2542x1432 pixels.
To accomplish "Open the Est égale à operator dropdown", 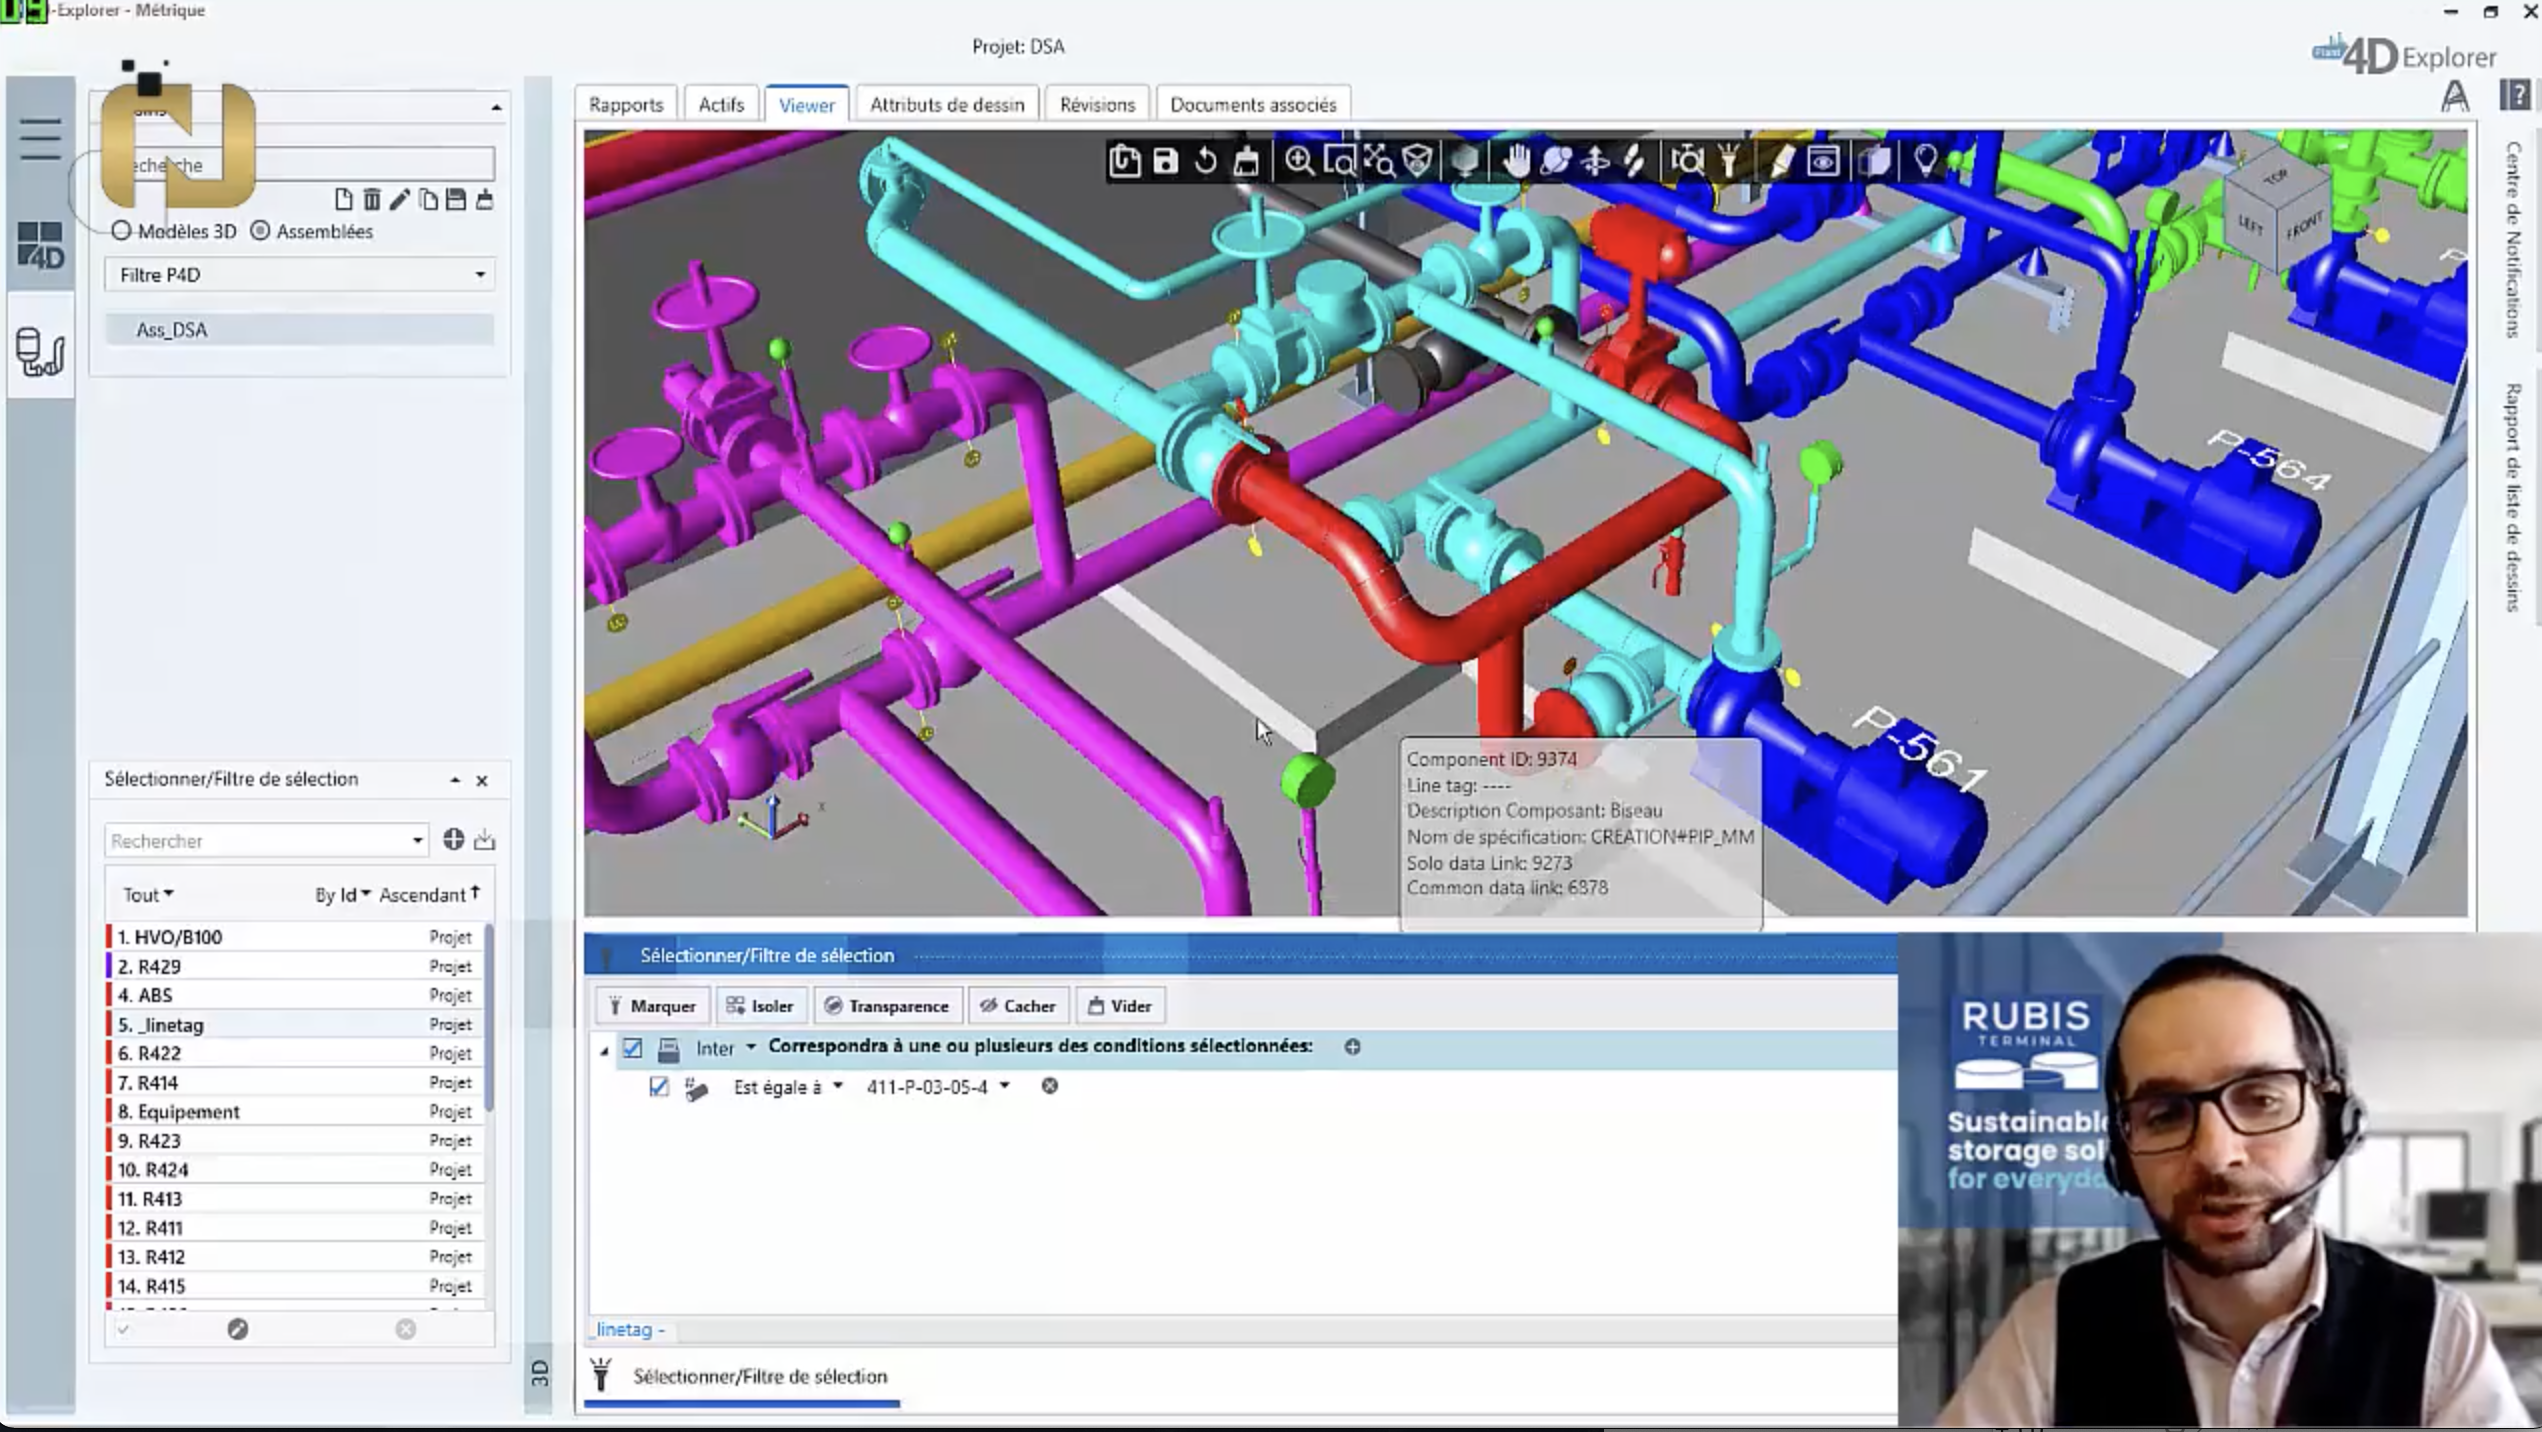I will tap(838, 1086).
